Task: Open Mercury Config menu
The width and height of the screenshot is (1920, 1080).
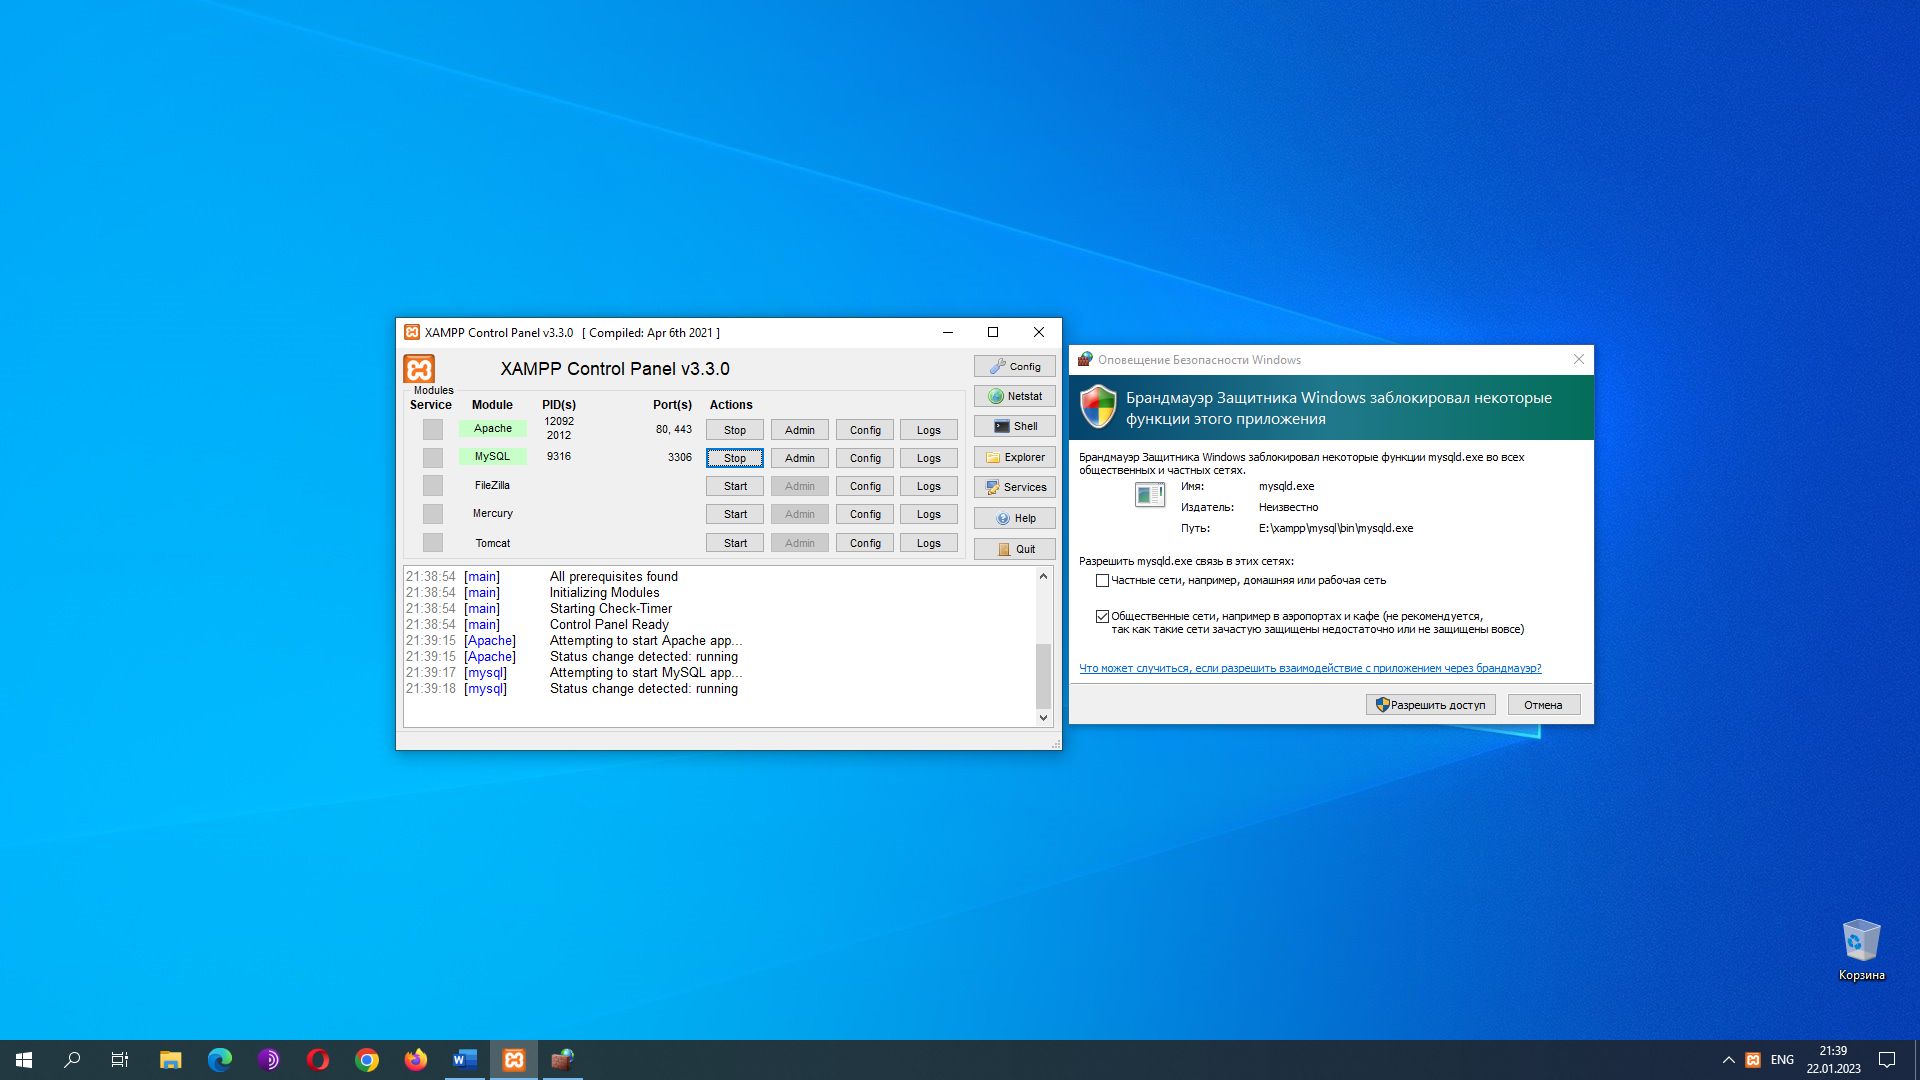Action: click(x=865, y=514)
